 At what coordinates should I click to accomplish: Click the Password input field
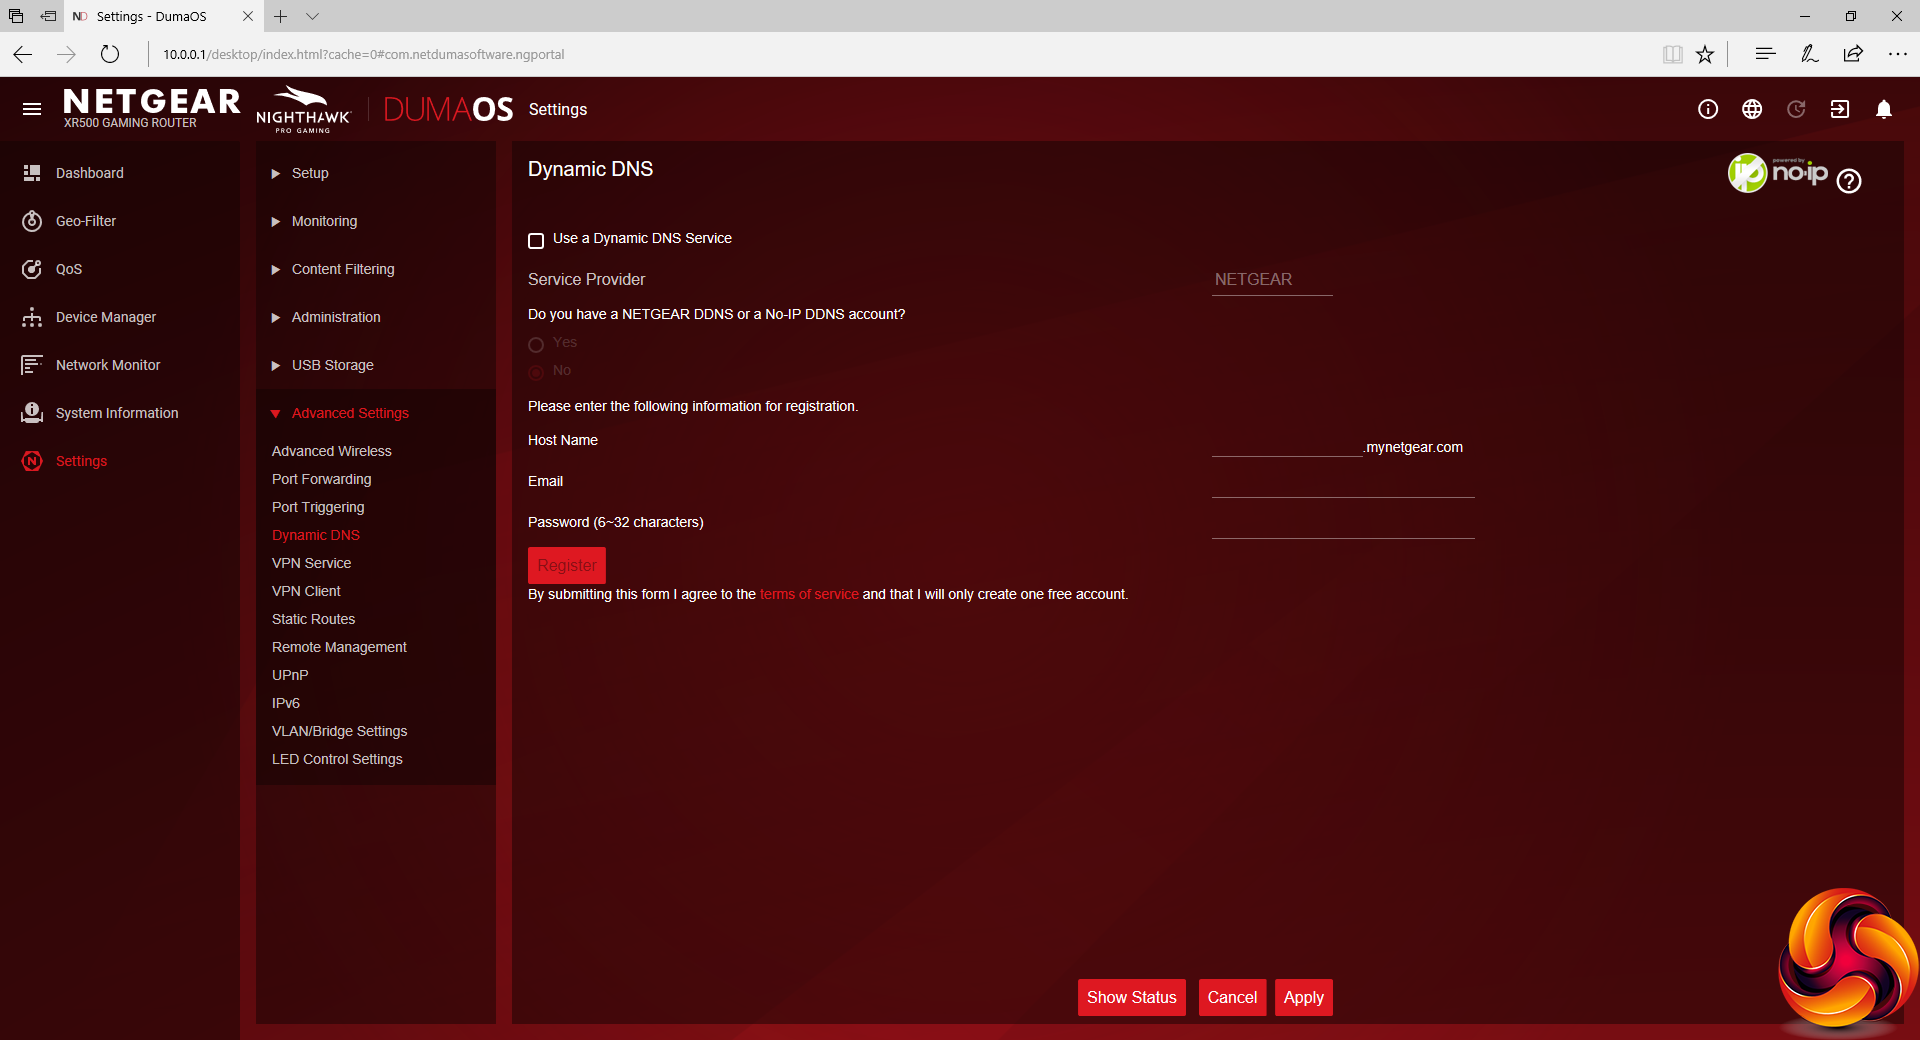pos(1343,527)
